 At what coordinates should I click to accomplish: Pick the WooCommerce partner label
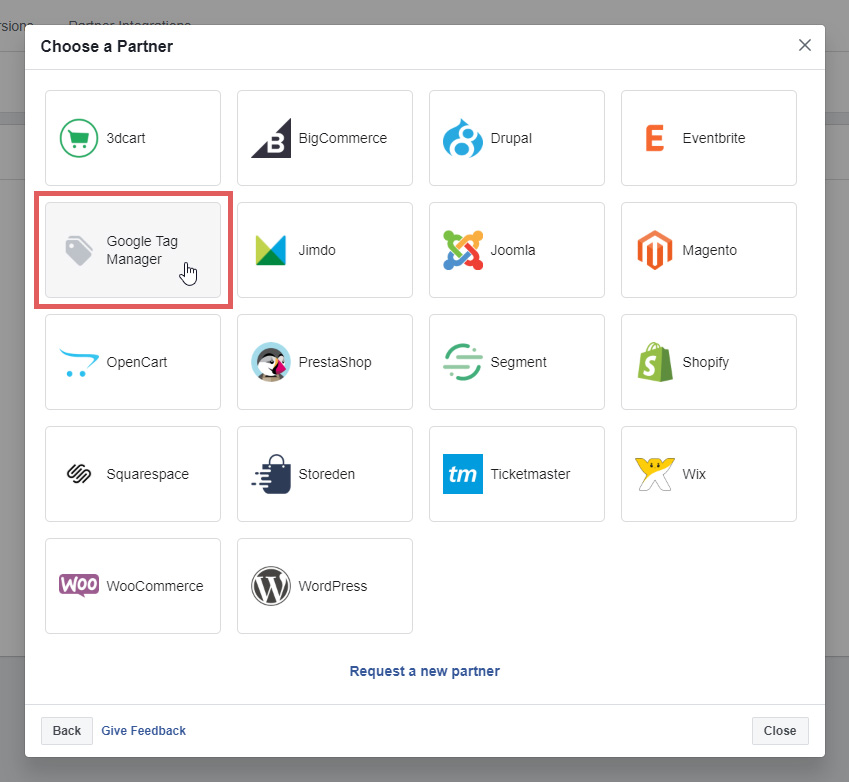(x=155, y=586)
